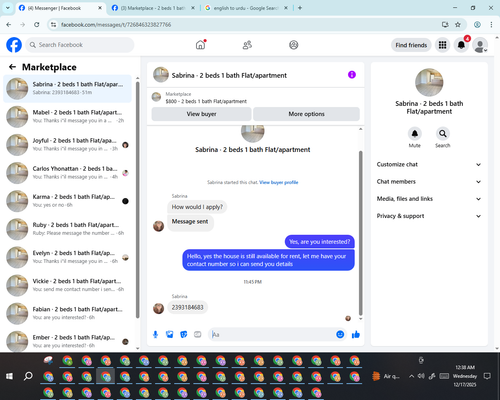The image size is (500, 400).
Task: Open the purple conversation information icon
Action: click(352, 75)
